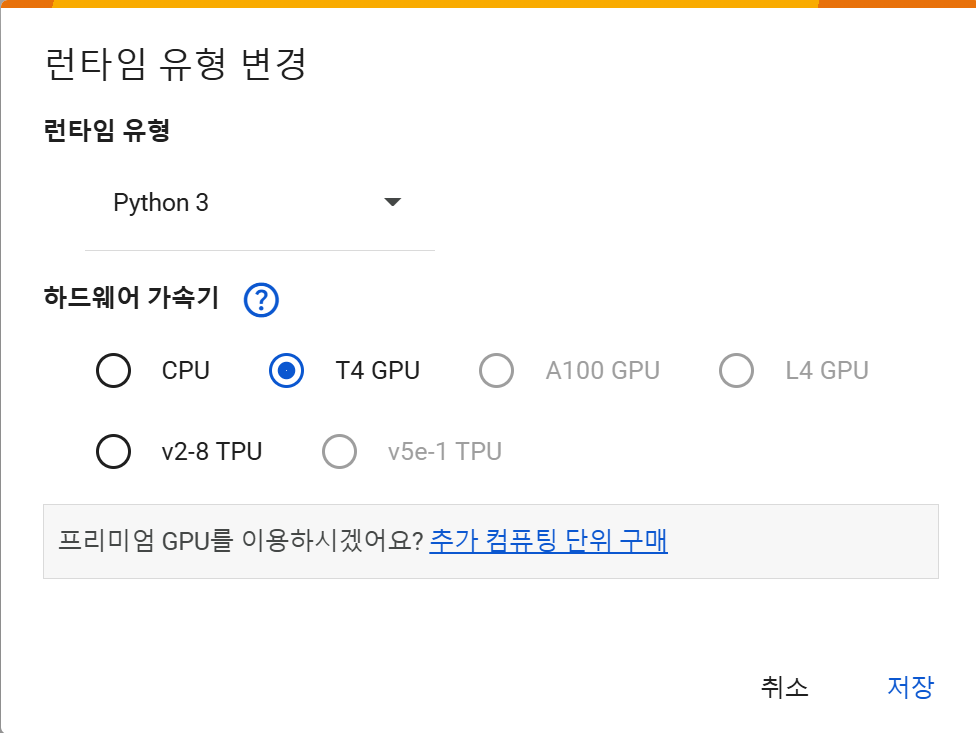Expand the runtime type selector
Screen dimensions: 976x733
[x=260, y=202]
